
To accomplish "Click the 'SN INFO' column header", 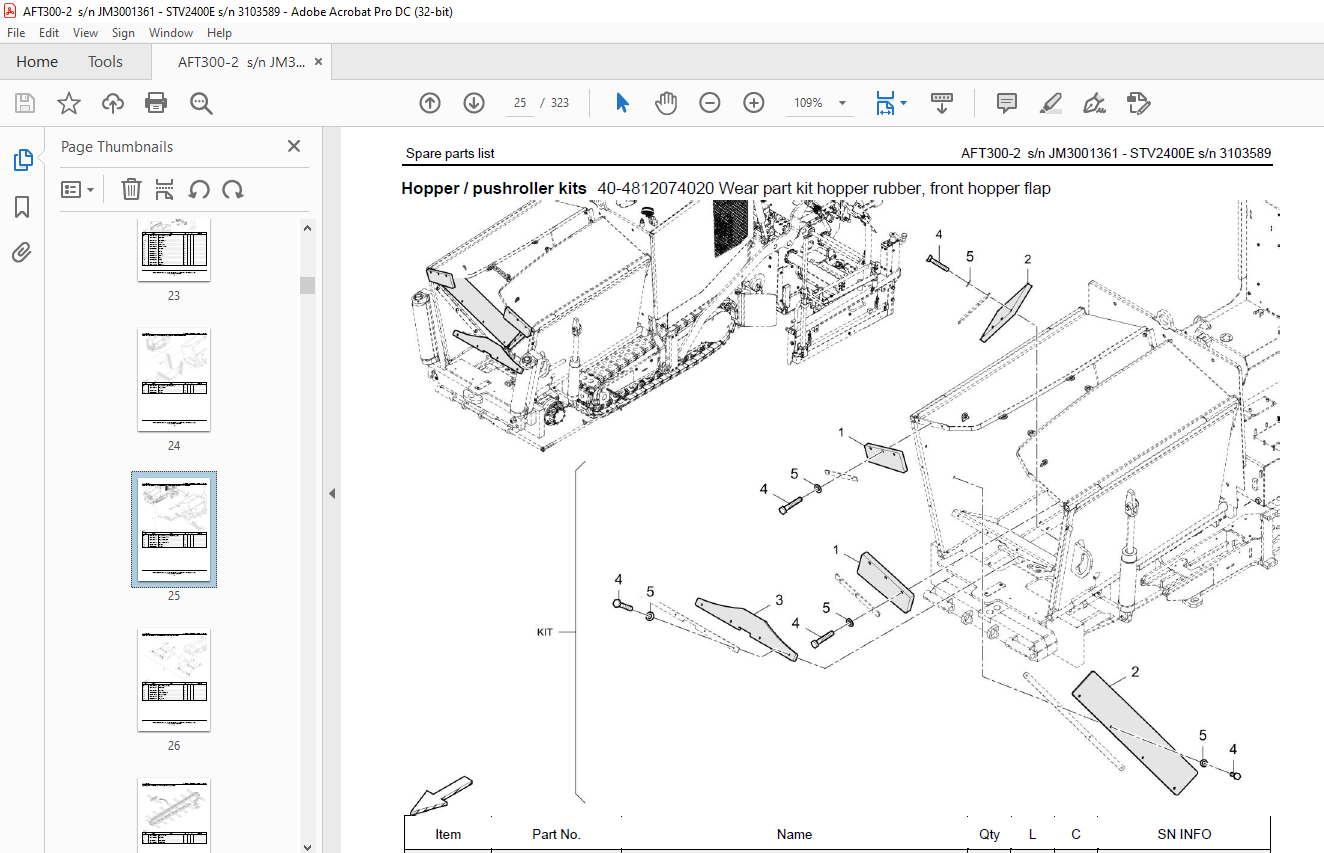I will pyautogui.click(x=1184, y=834).
